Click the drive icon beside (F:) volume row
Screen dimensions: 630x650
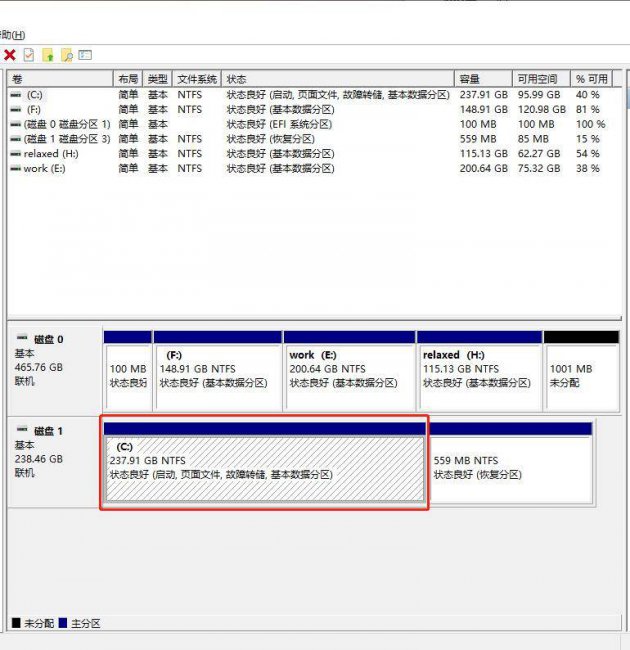coord(16,109)
